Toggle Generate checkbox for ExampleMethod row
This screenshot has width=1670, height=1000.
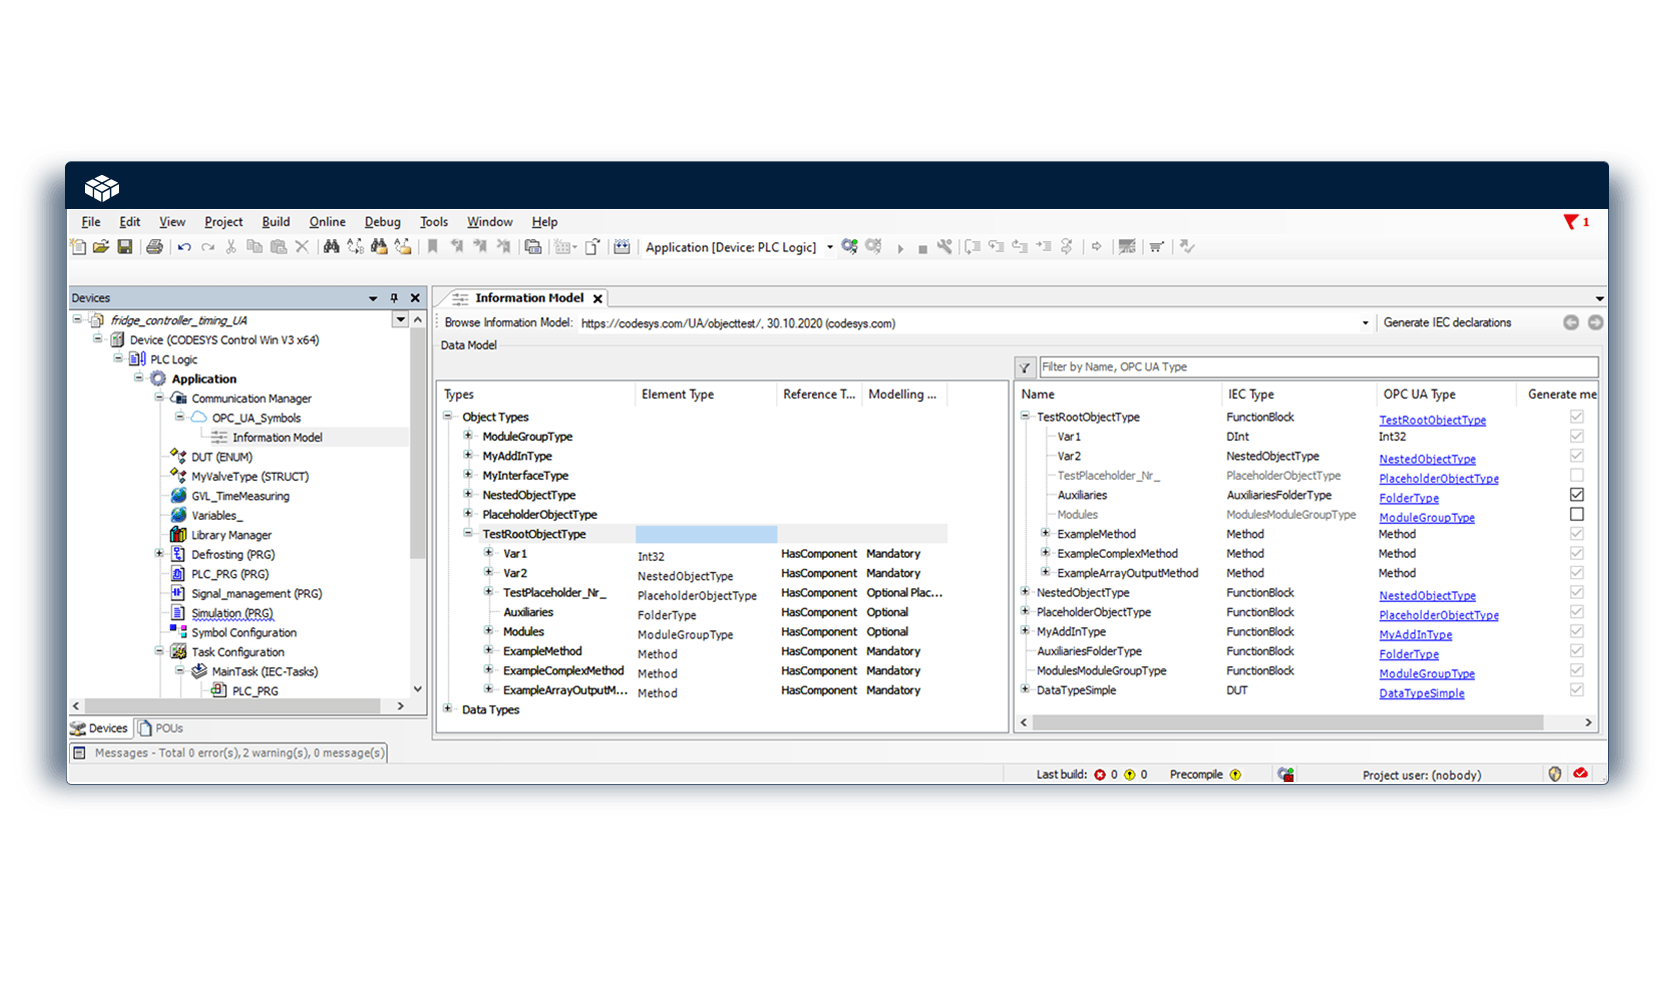(1577, 534)
